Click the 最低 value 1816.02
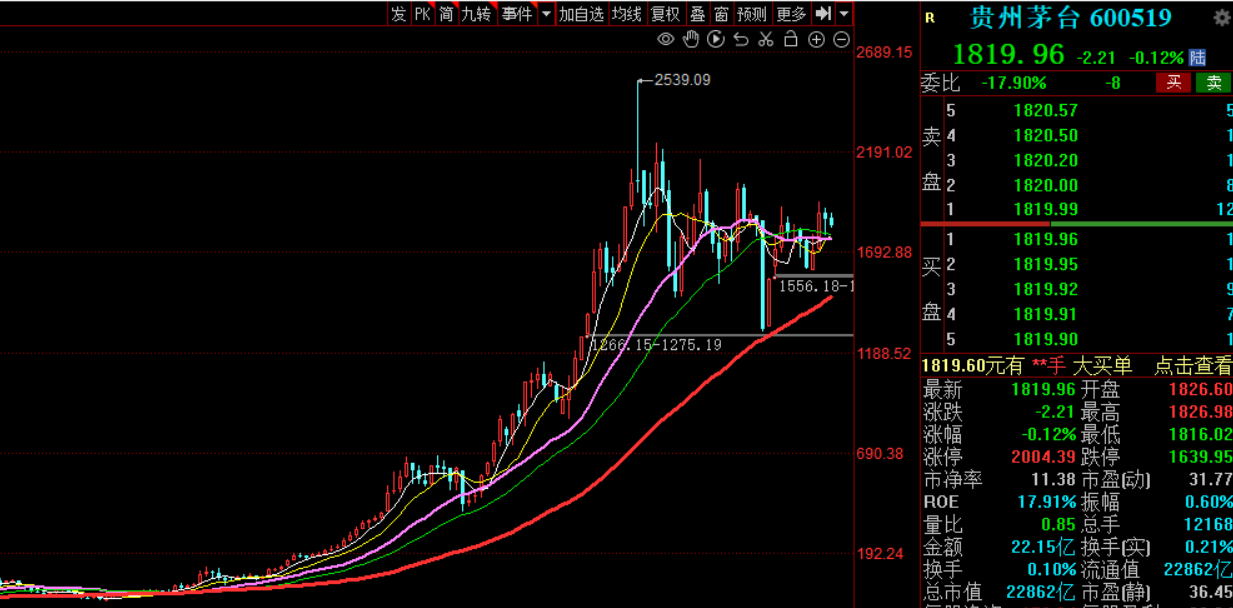This screenshot has width=1233, height=608. (x=1199, y=435)
